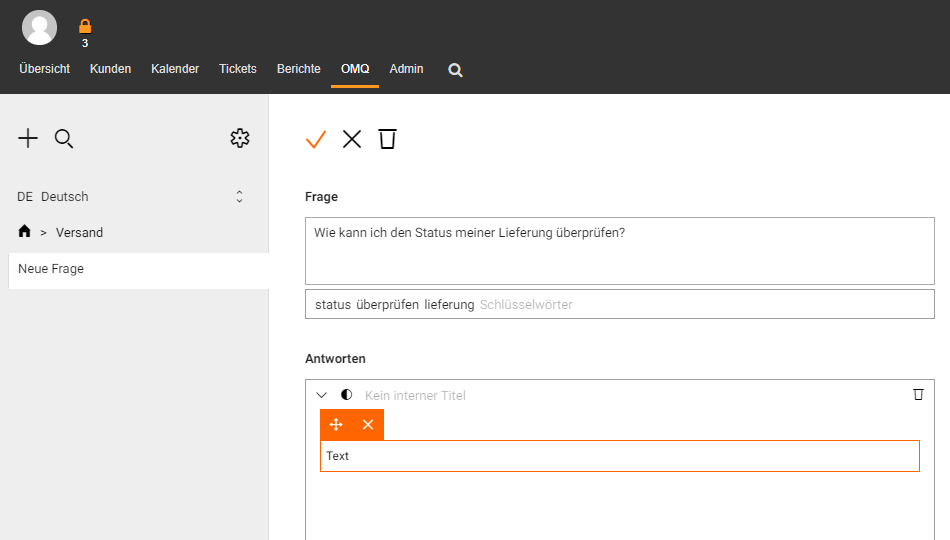Image resolution: width=950 pixels, height=540 pixels.
Task: Open the DE Deutsch language selector
Action: [130, 196]
